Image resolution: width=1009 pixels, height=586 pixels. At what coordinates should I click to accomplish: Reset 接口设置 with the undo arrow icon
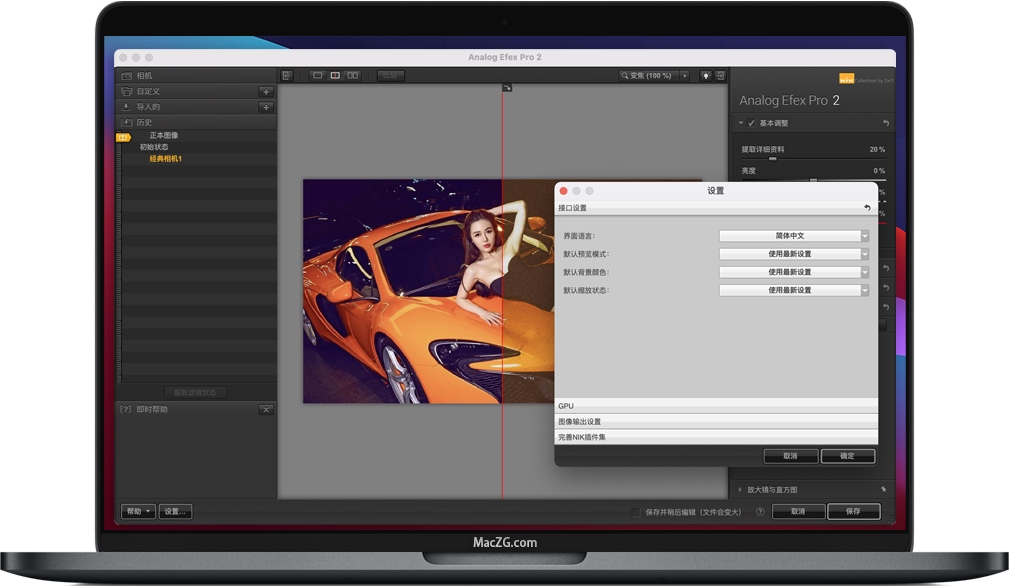[x=867, y=208]
